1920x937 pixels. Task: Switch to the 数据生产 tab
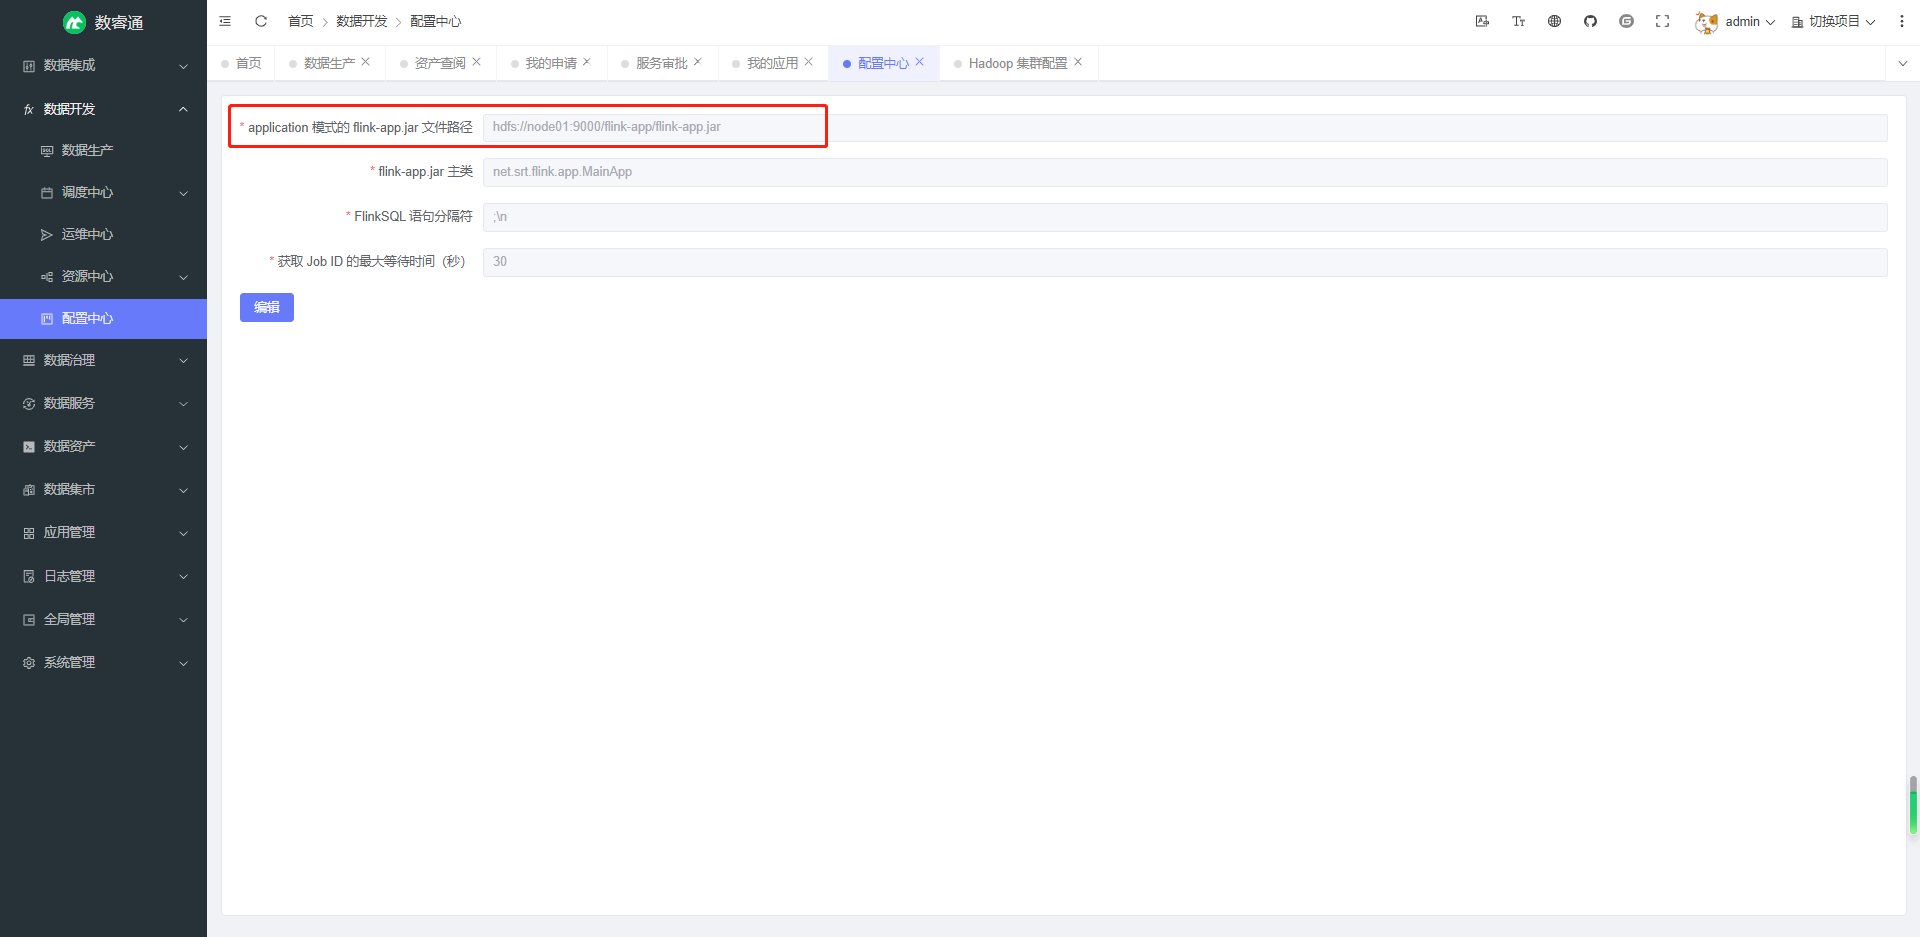coord(329,63)
